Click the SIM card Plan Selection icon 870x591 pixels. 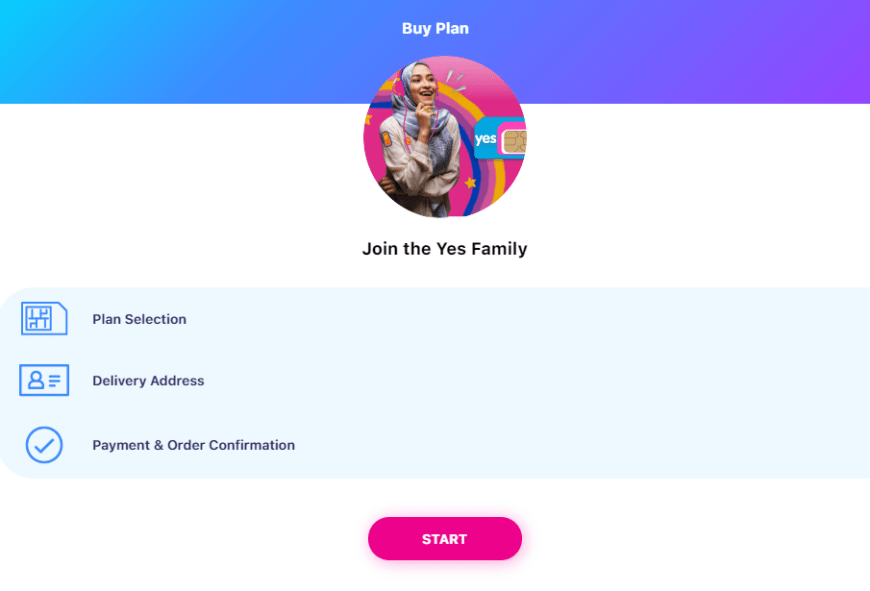coord(44,319)
